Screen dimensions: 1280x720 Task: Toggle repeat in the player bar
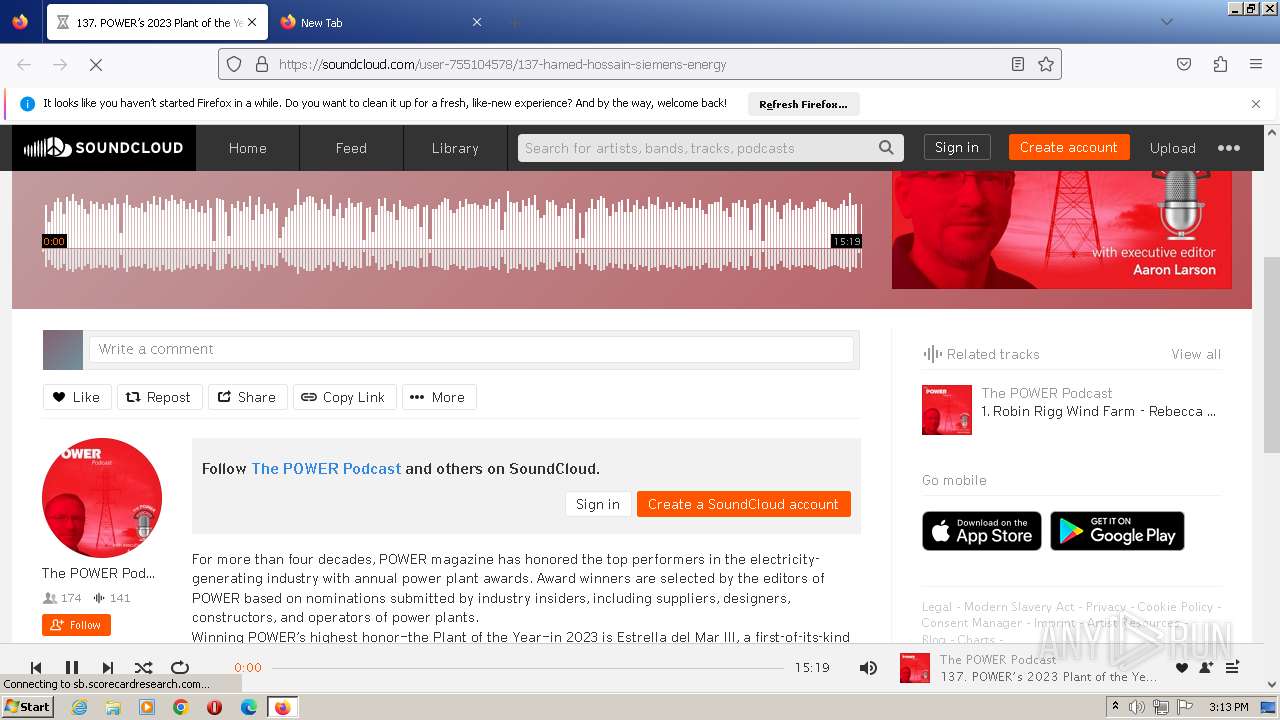(x=180, y=667)
